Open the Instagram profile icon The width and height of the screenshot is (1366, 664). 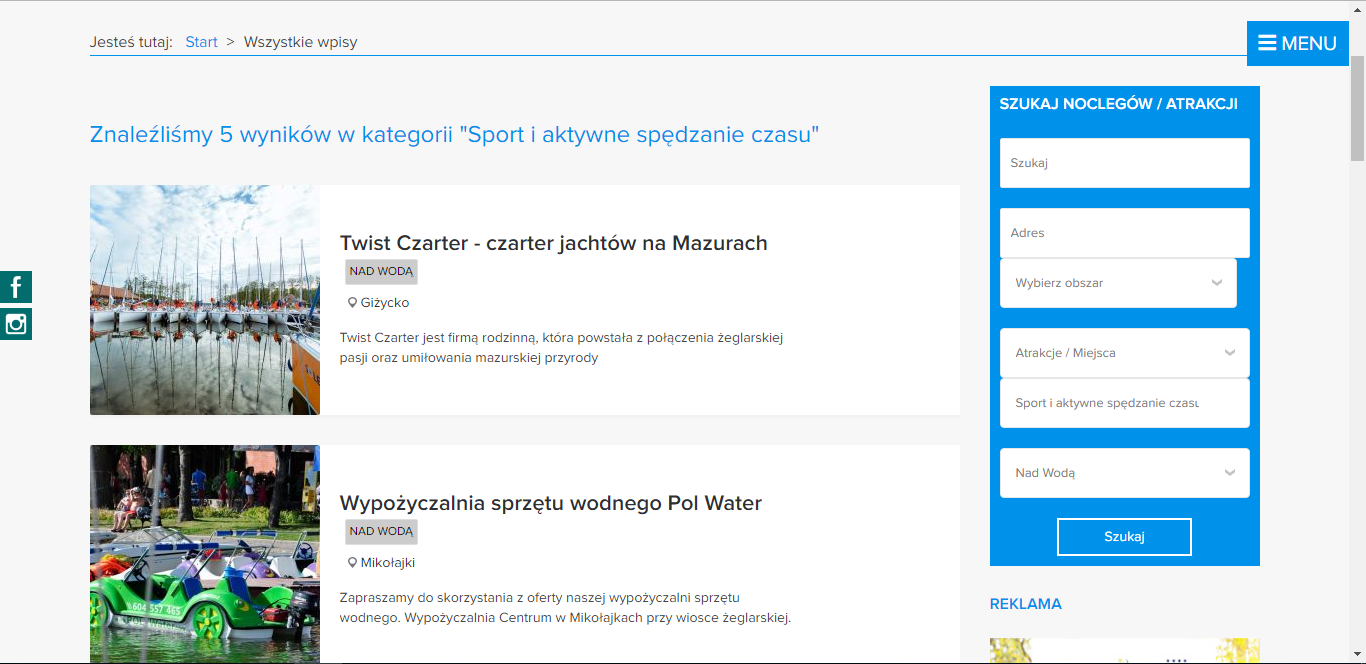point(16,324)
